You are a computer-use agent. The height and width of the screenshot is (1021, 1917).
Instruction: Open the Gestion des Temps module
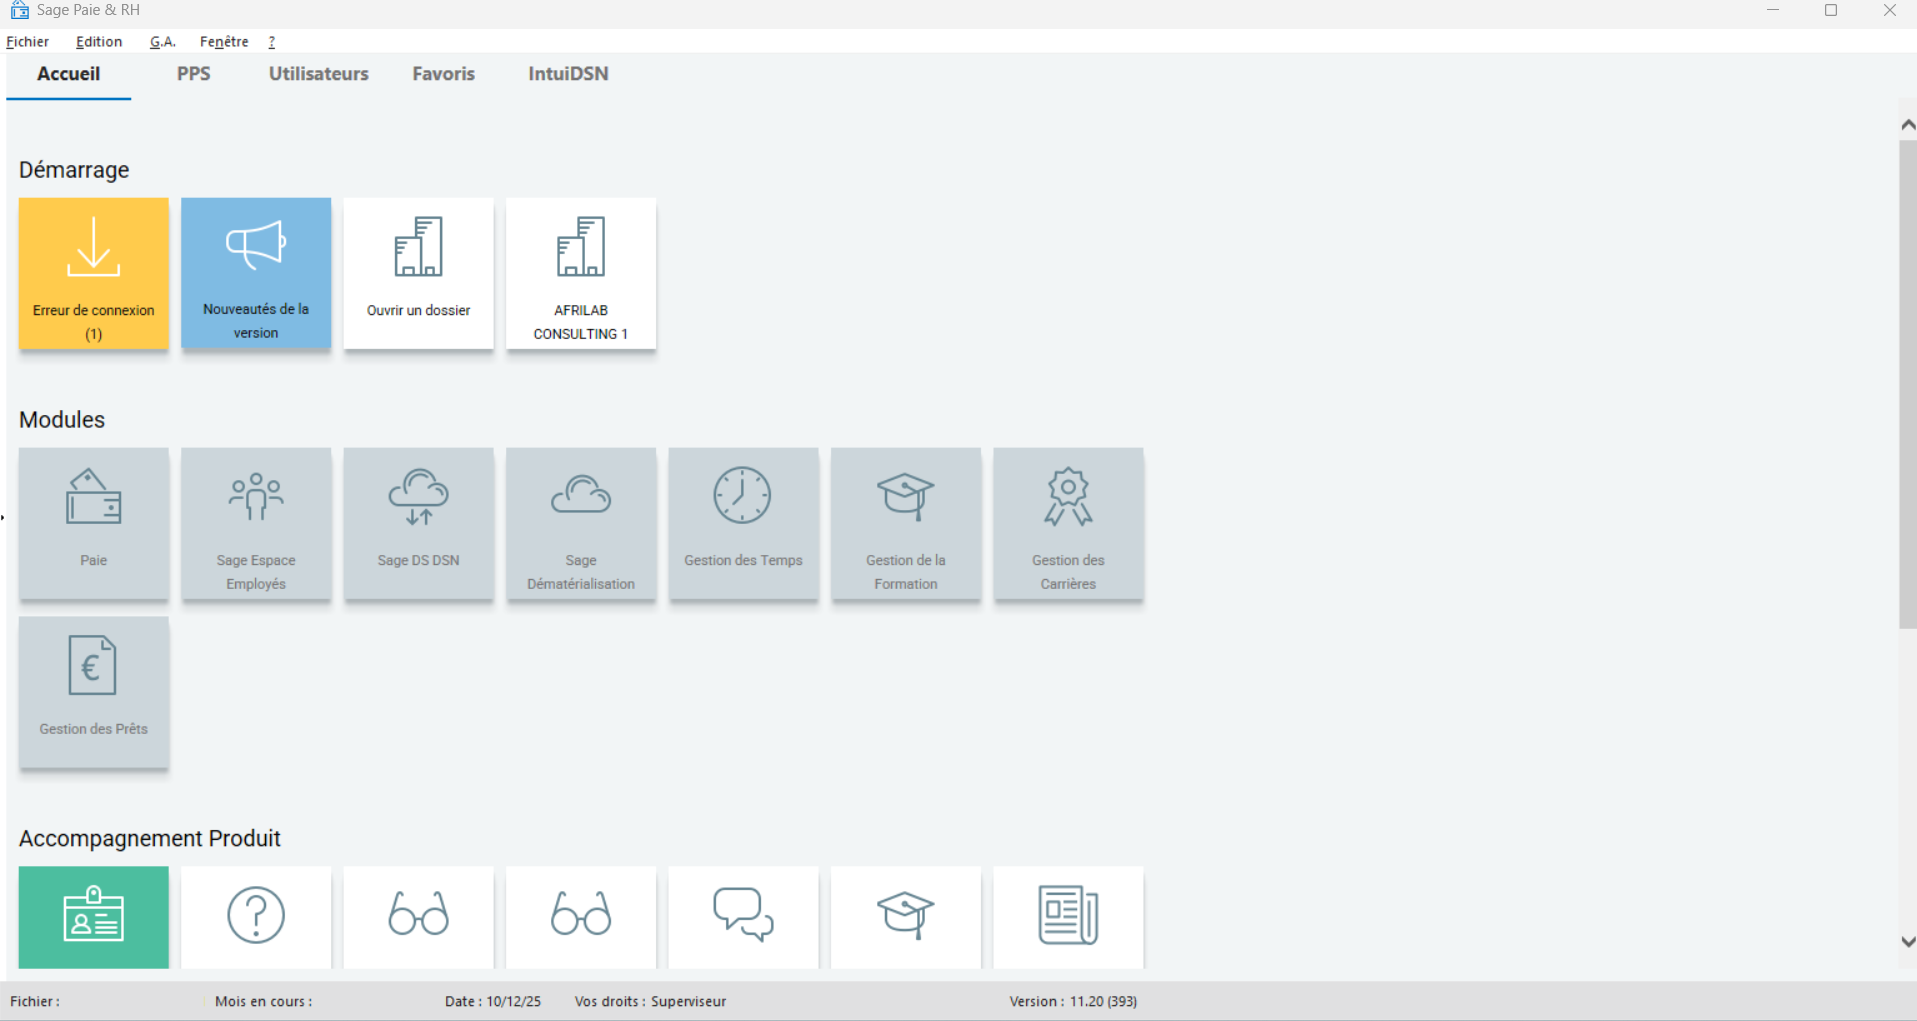(x=743, y=523)
